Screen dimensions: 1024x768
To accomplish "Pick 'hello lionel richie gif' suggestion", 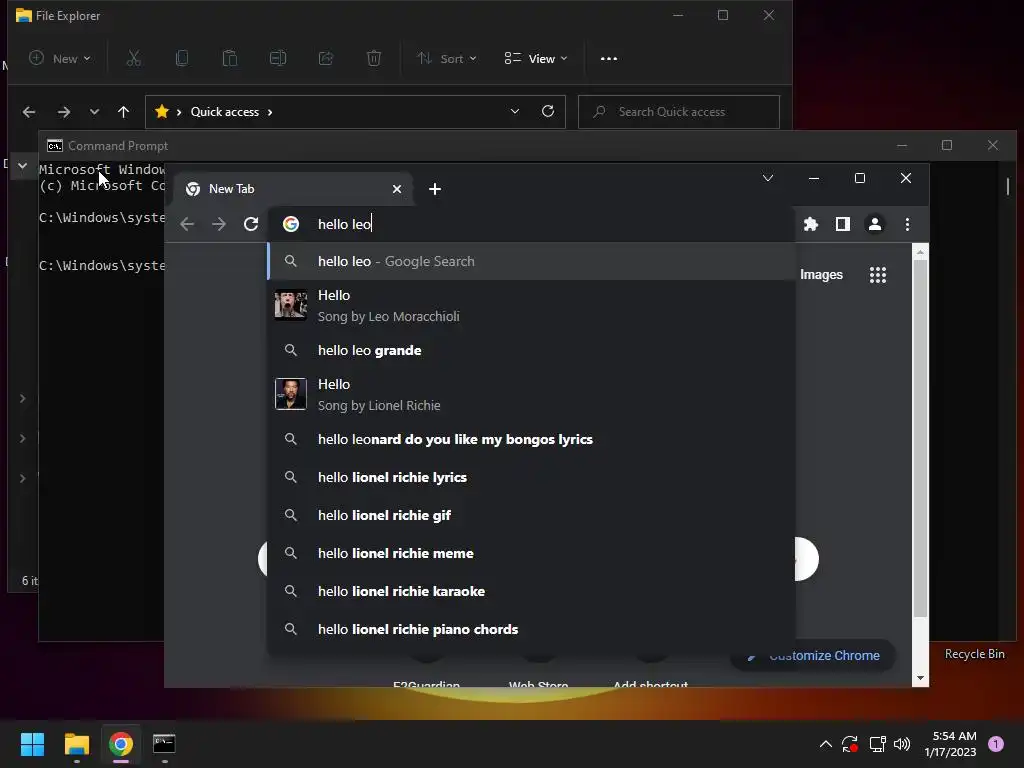I will click(x=532, y=515).
